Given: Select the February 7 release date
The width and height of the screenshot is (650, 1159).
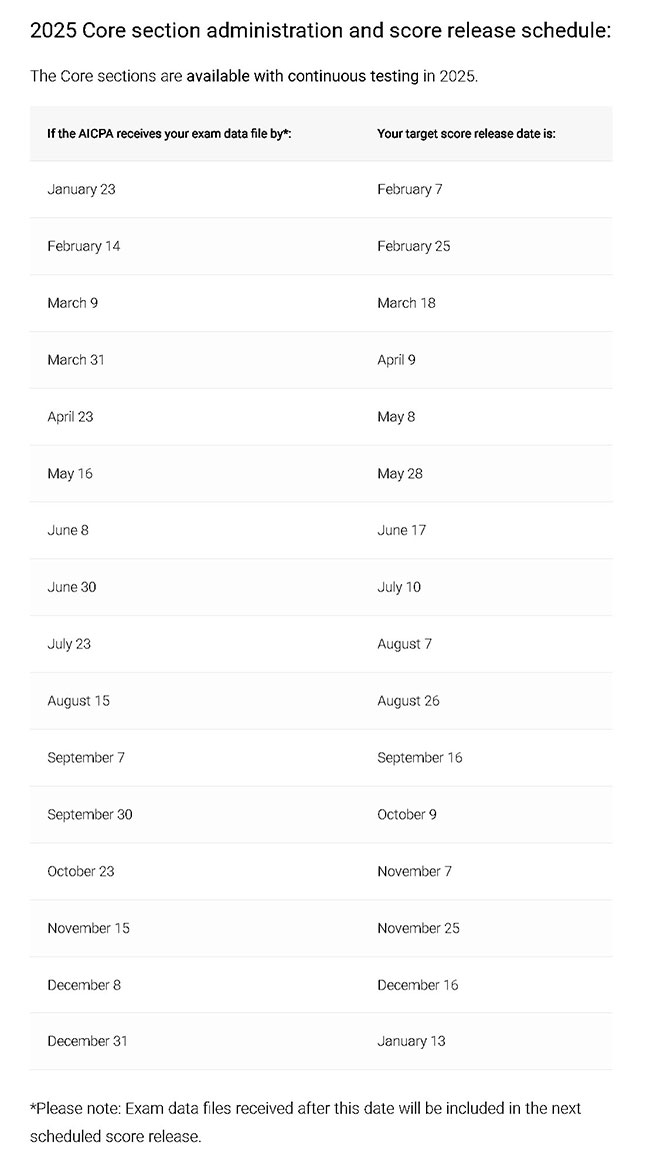Looking at the screenshot, I should pos(409,189).
